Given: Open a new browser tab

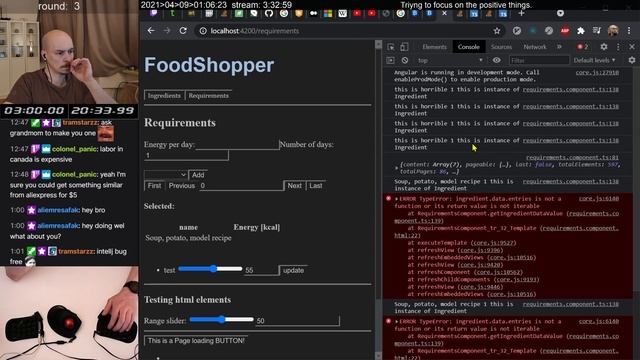Looking at the screenshot, I should click(x=521, y=13).
